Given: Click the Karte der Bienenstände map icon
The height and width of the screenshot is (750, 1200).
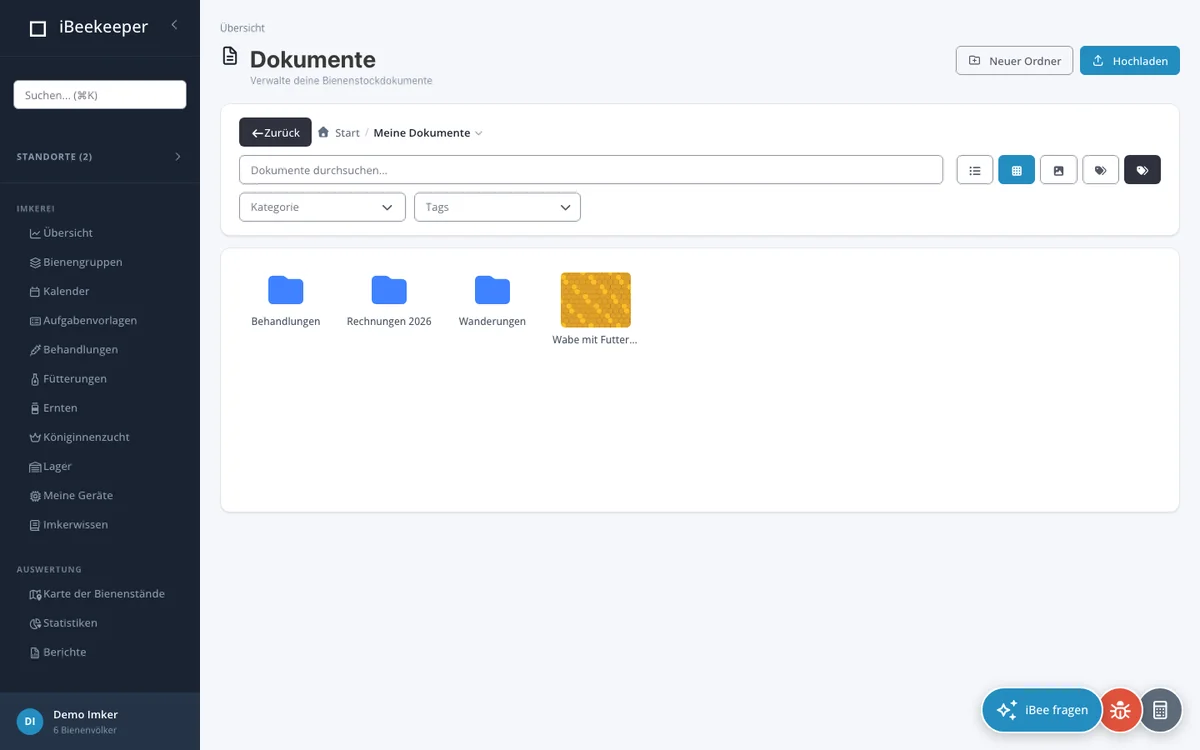Looking at the screenshot, I should [x=35, y=595].
